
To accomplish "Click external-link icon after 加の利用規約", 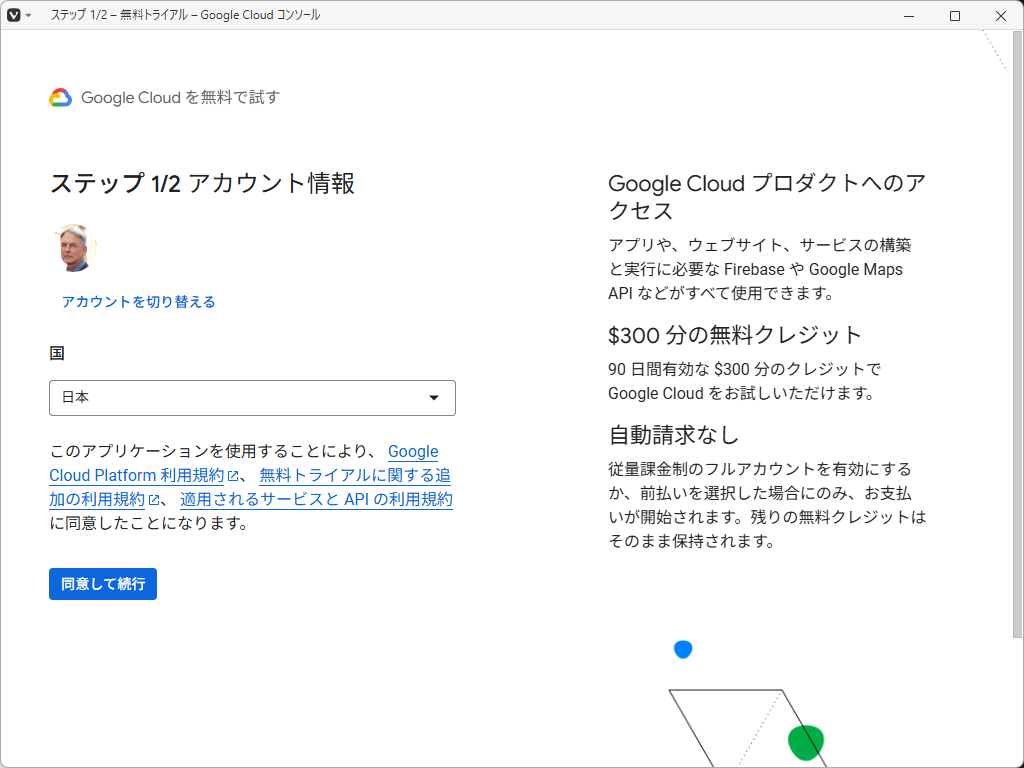I will click(x=154, y=500).
